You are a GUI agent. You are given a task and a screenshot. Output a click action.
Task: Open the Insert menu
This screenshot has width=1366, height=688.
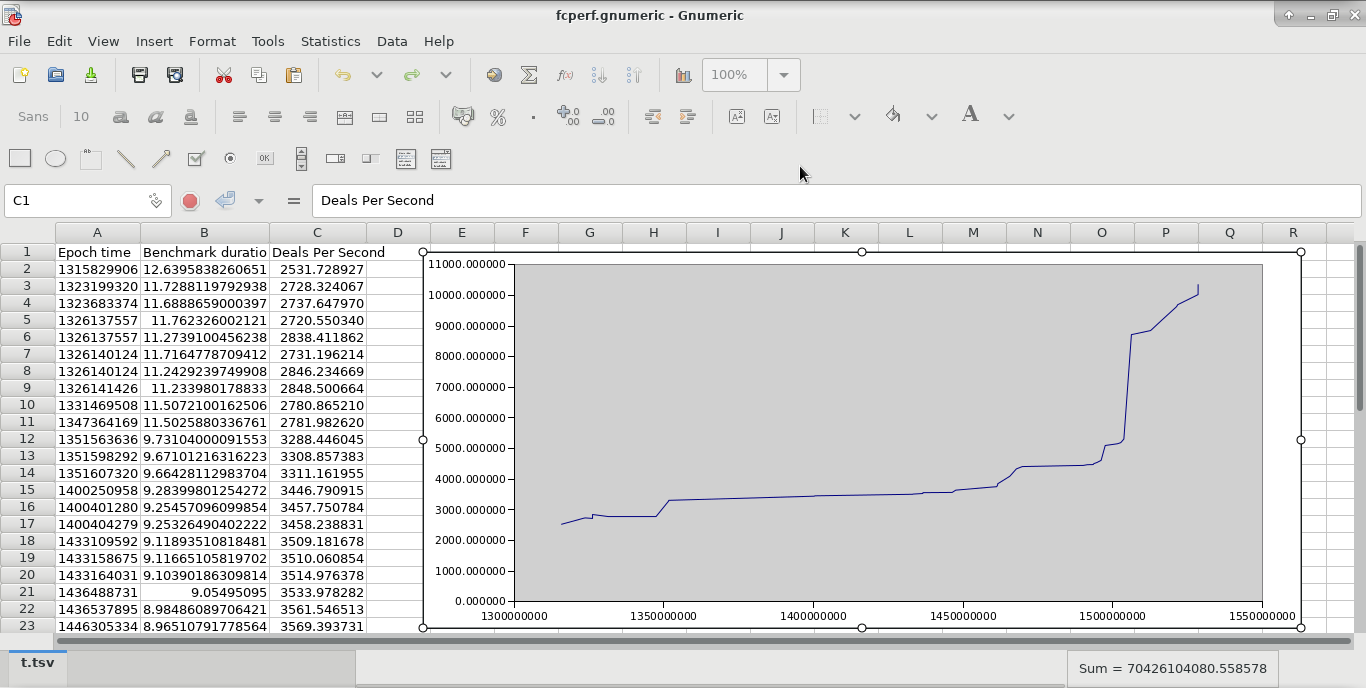[x=154, y=41]
